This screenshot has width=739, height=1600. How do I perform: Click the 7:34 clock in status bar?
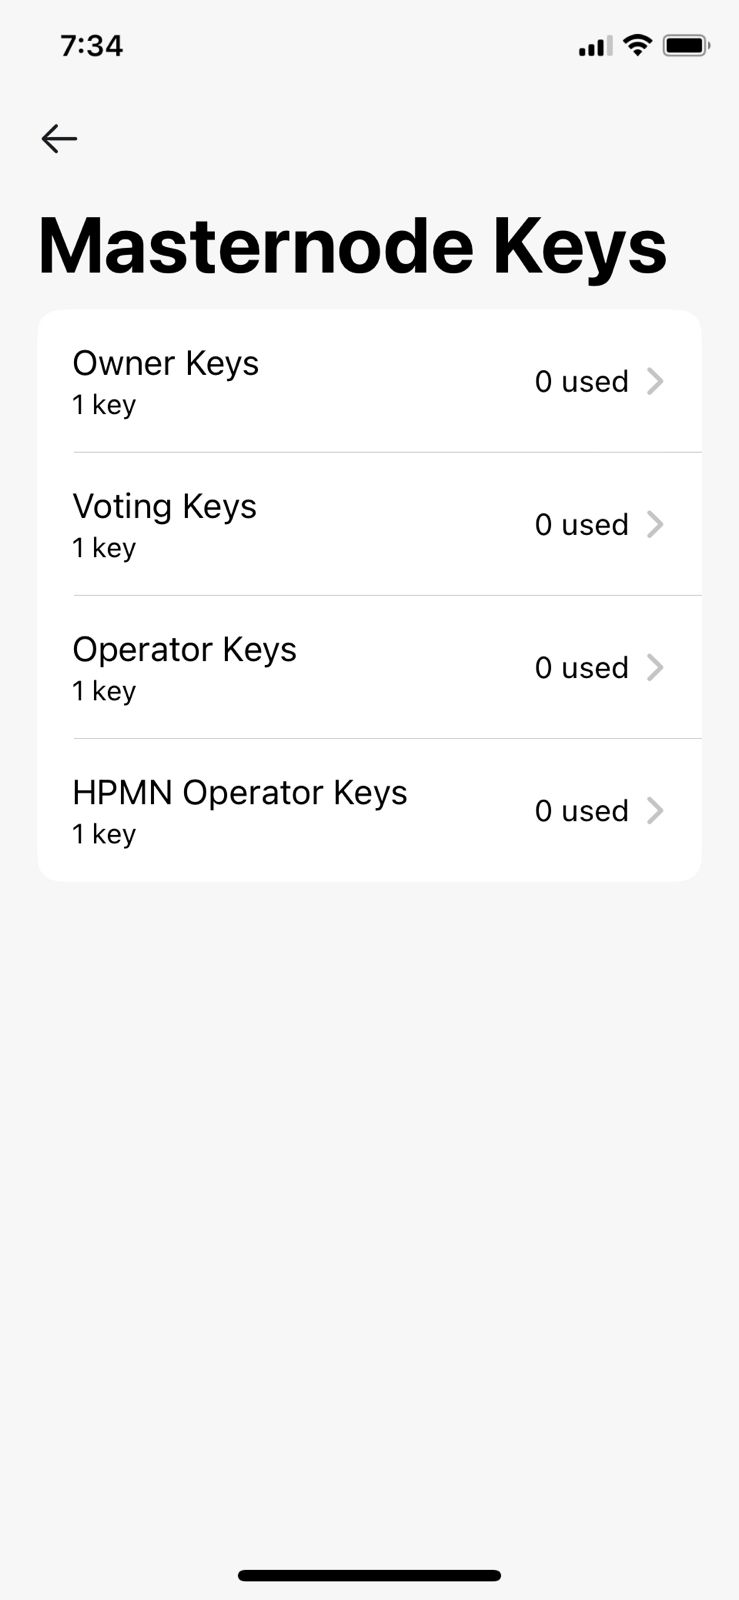click(91, 46)
